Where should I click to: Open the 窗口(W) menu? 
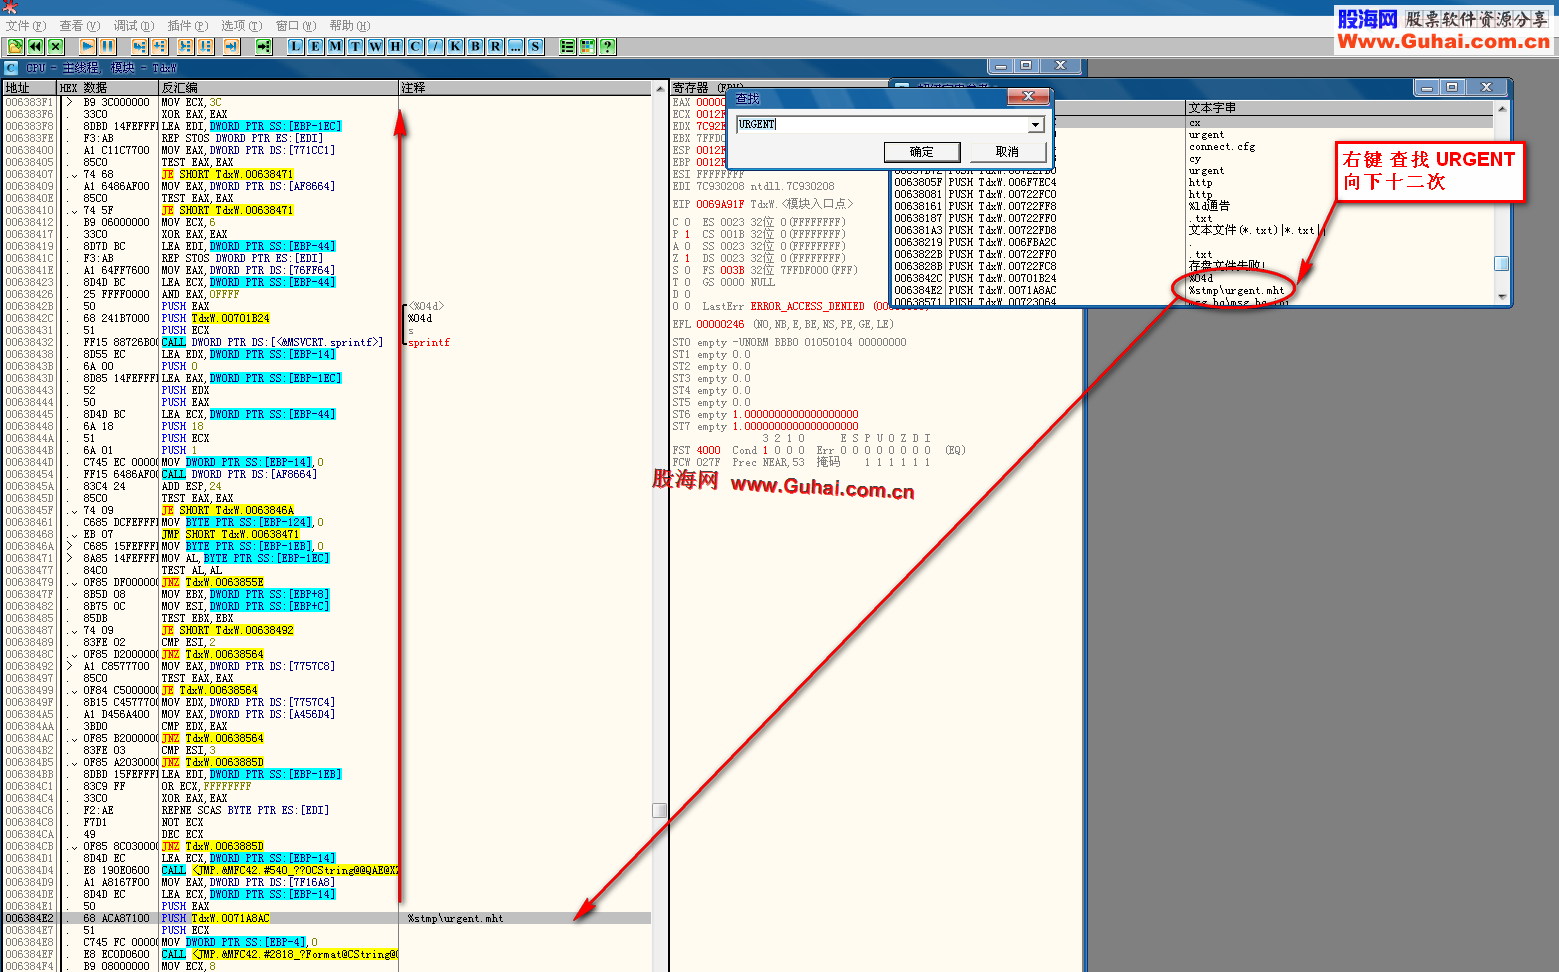[296, 26]
